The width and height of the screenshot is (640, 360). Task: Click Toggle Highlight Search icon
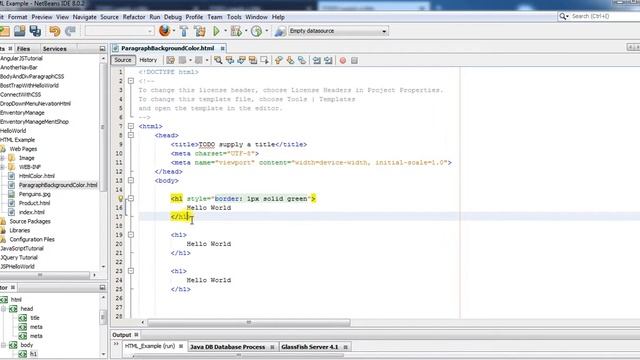[x=253, y=60]
